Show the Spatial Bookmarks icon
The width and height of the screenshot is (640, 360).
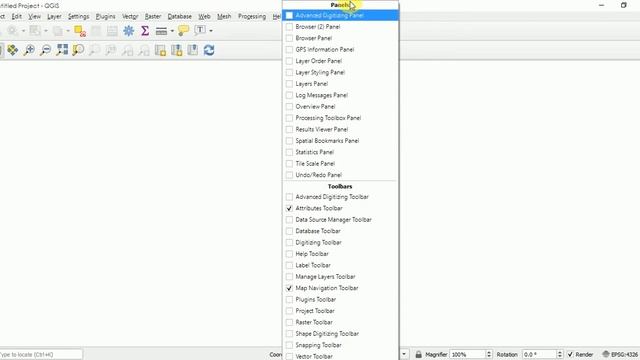tap(193, 50)
